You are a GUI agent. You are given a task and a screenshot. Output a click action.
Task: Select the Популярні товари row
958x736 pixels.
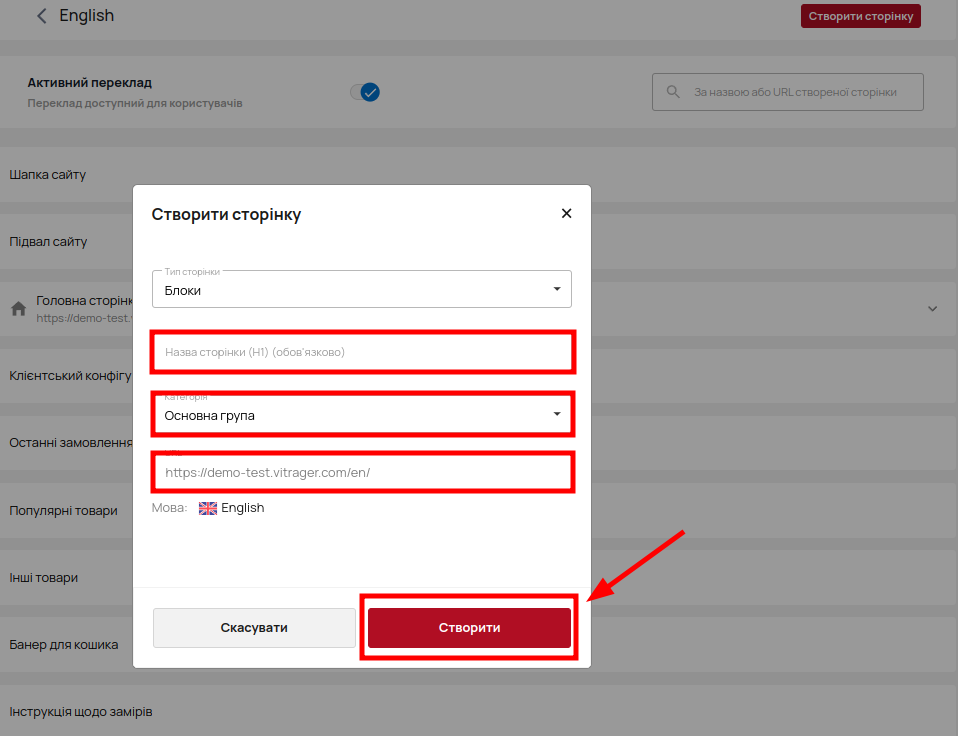pos(63,511)
